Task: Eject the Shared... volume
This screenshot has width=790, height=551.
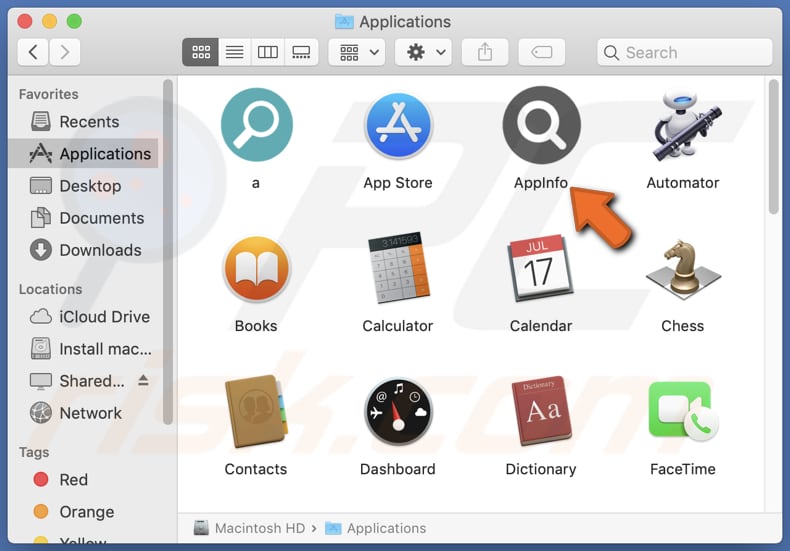Action: pyautogui.click(x=143, y=380)
